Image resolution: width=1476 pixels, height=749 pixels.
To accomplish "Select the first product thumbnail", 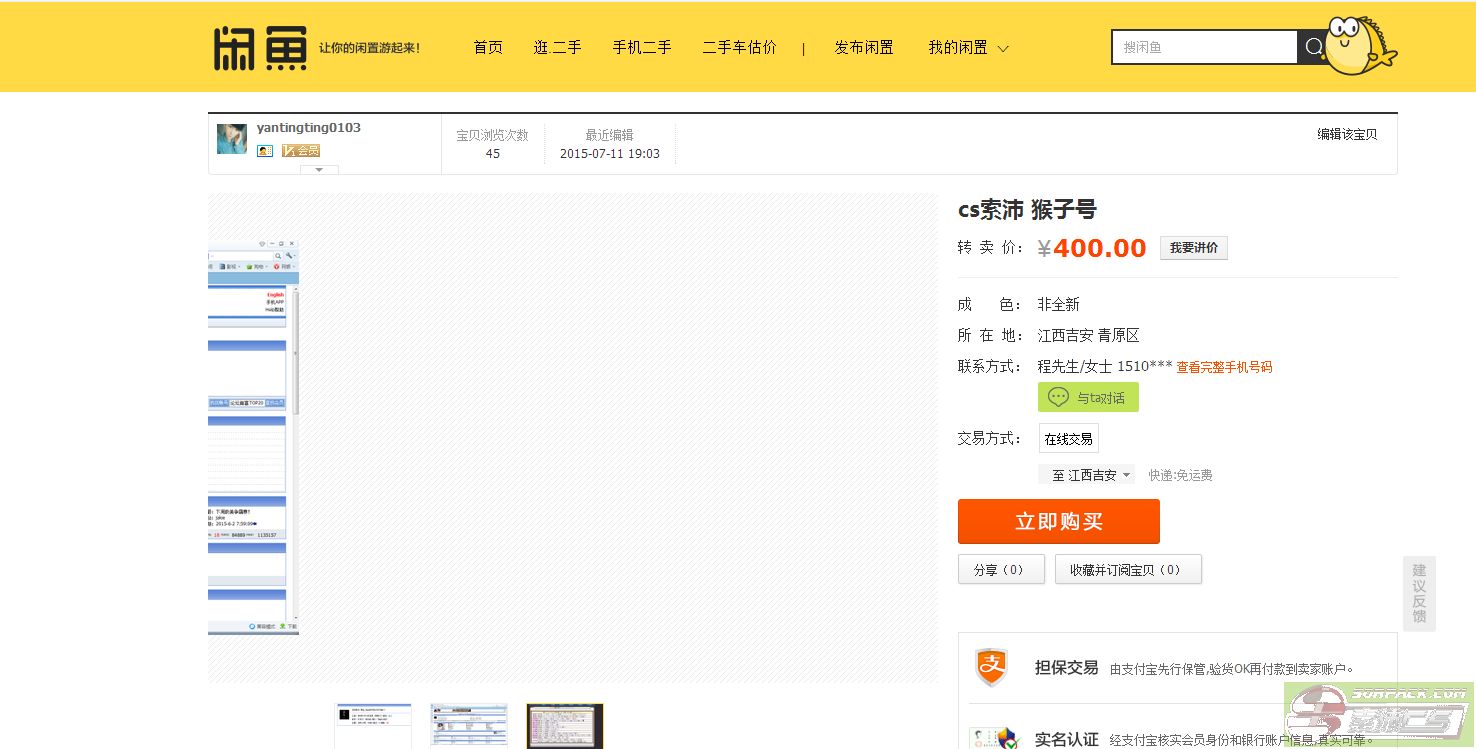I will click(373, 726).
